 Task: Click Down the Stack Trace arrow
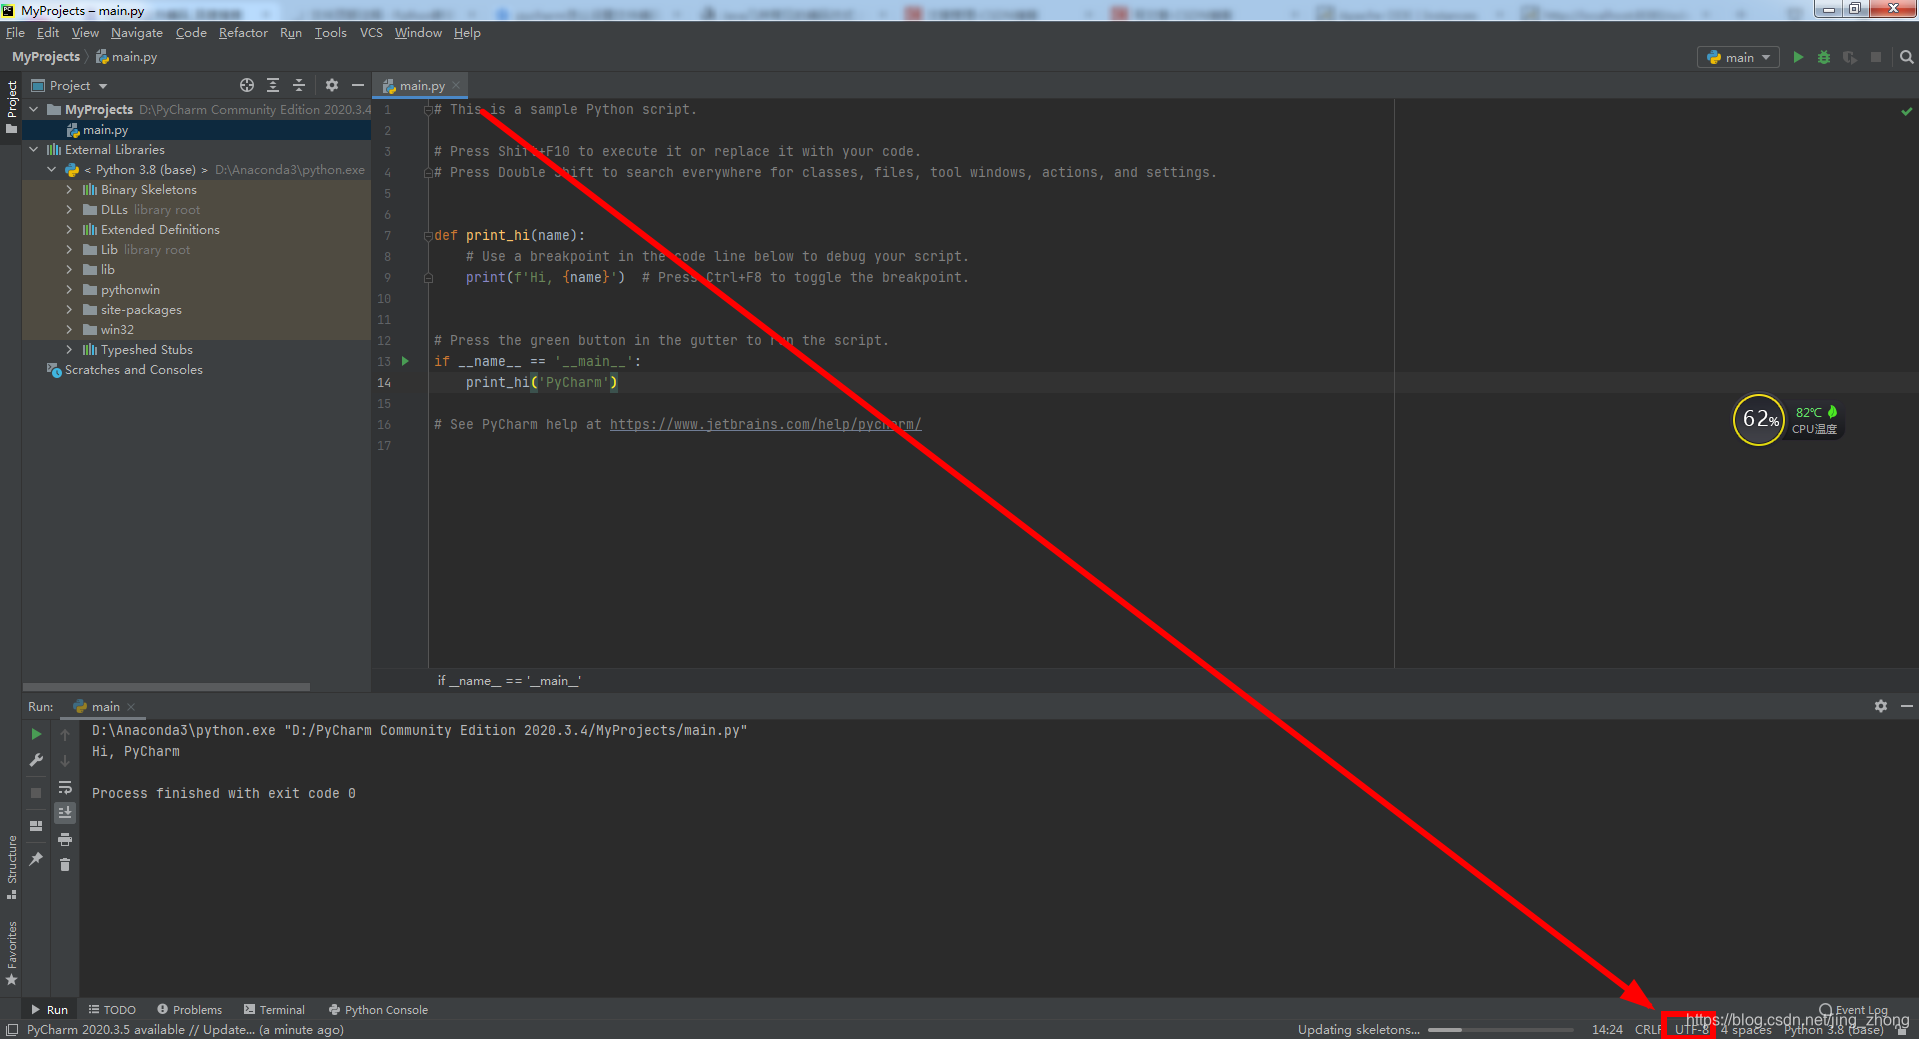click(65, 761)
